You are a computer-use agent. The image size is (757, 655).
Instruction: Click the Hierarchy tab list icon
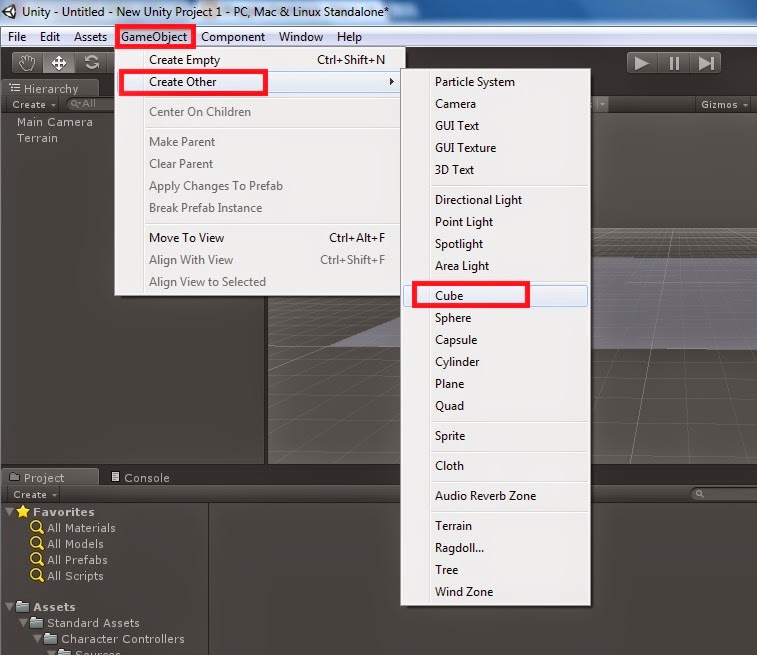pos(15,88)
